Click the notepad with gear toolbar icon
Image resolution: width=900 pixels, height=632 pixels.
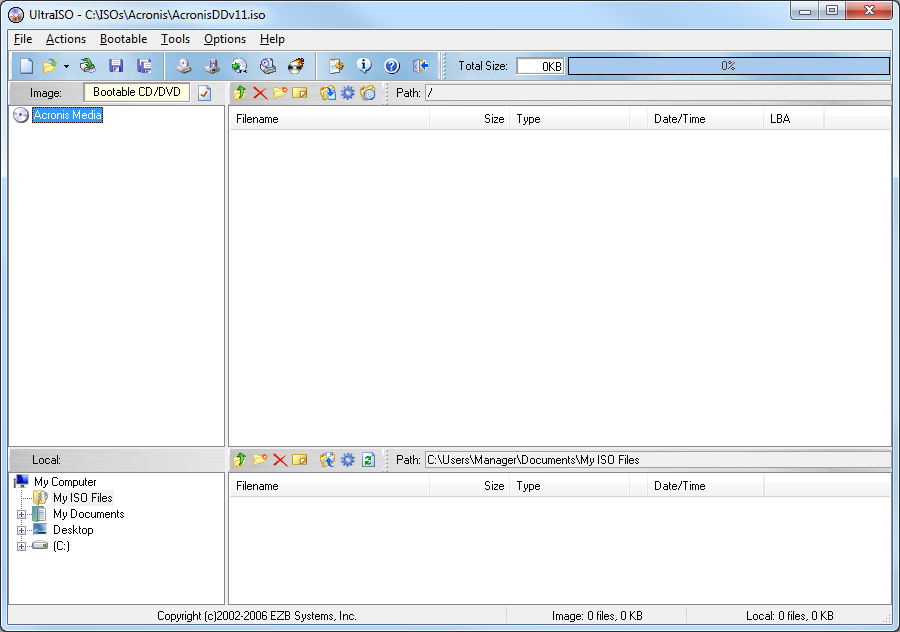tap(336, 66)
